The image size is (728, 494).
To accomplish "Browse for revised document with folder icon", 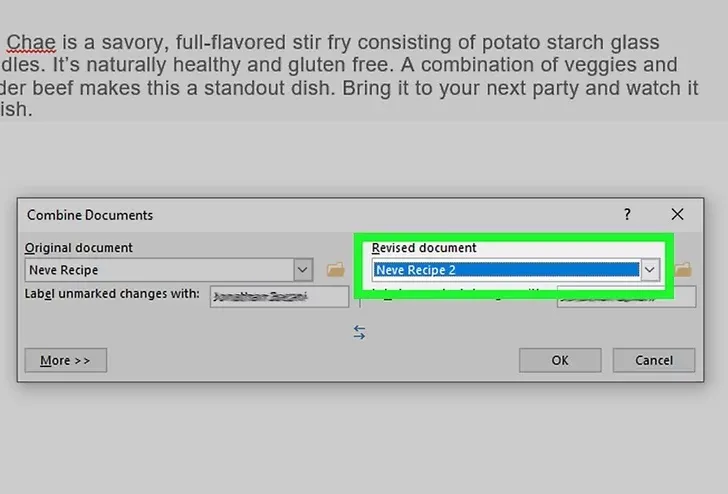I will 683,269.
